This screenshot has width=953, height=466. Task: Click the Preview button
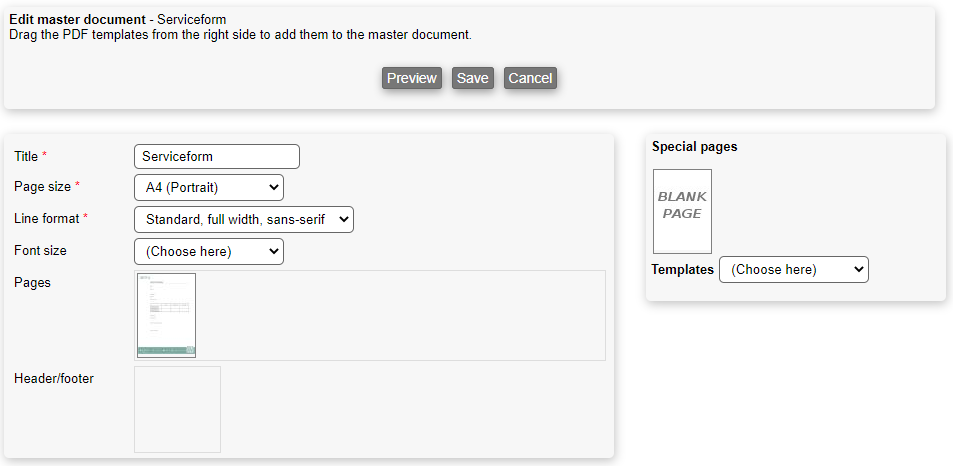[412, 78]
